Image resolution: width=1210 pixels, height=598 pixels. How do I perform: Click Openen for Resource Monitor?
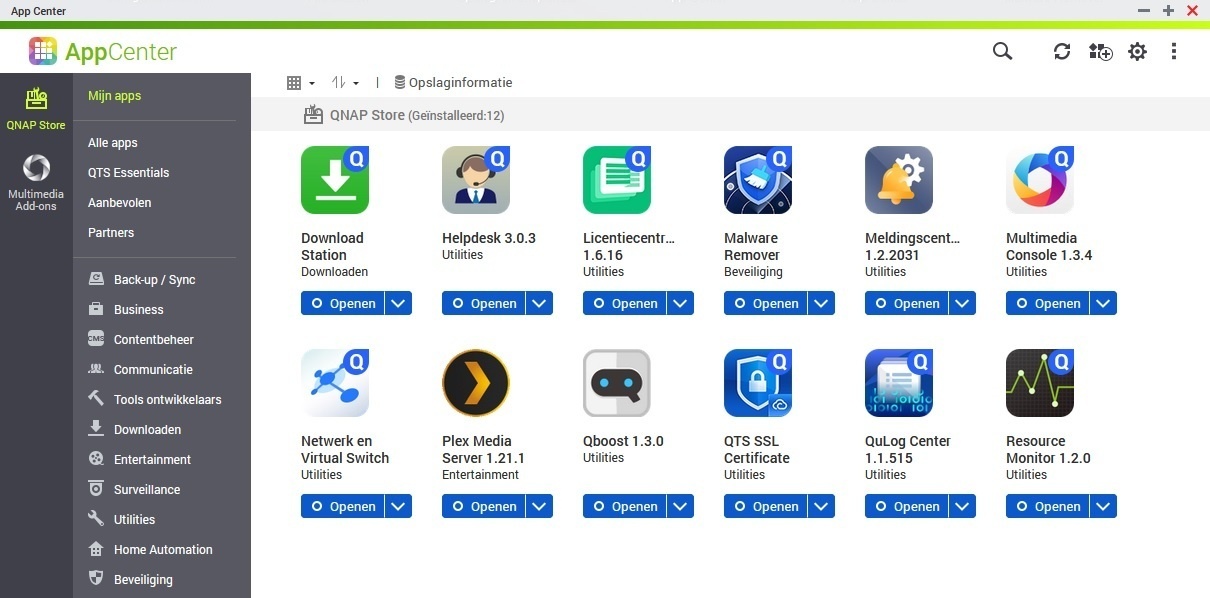click(x=1048, y=506)
